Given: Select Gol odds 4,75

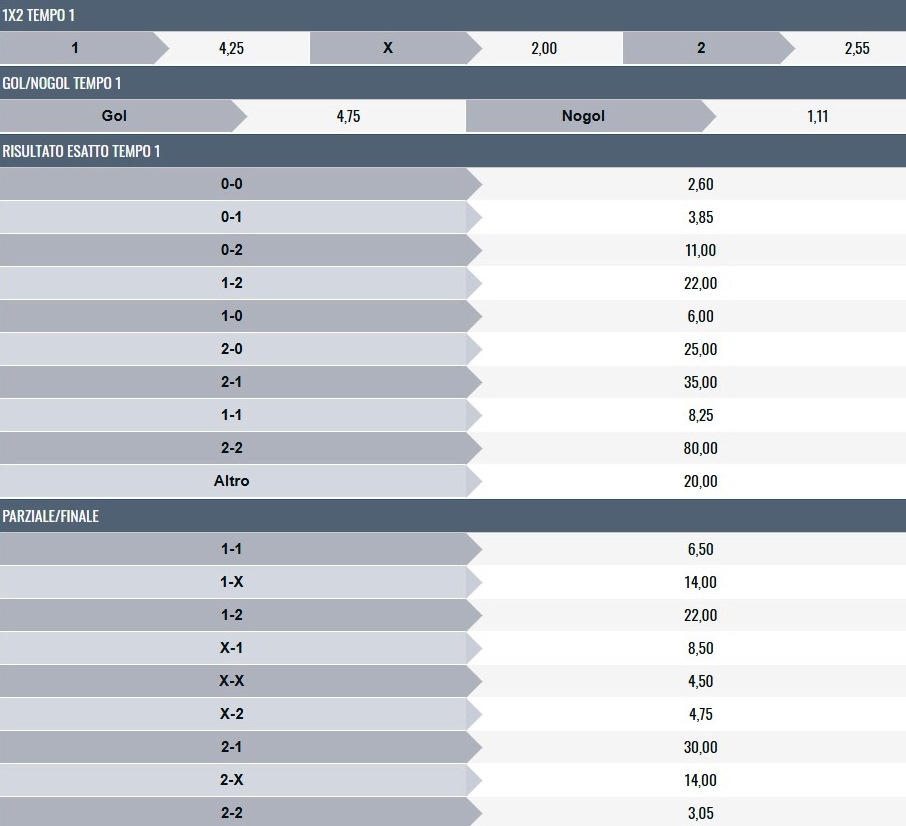Looking at the screenshot, I should click(x=348, y=116).
